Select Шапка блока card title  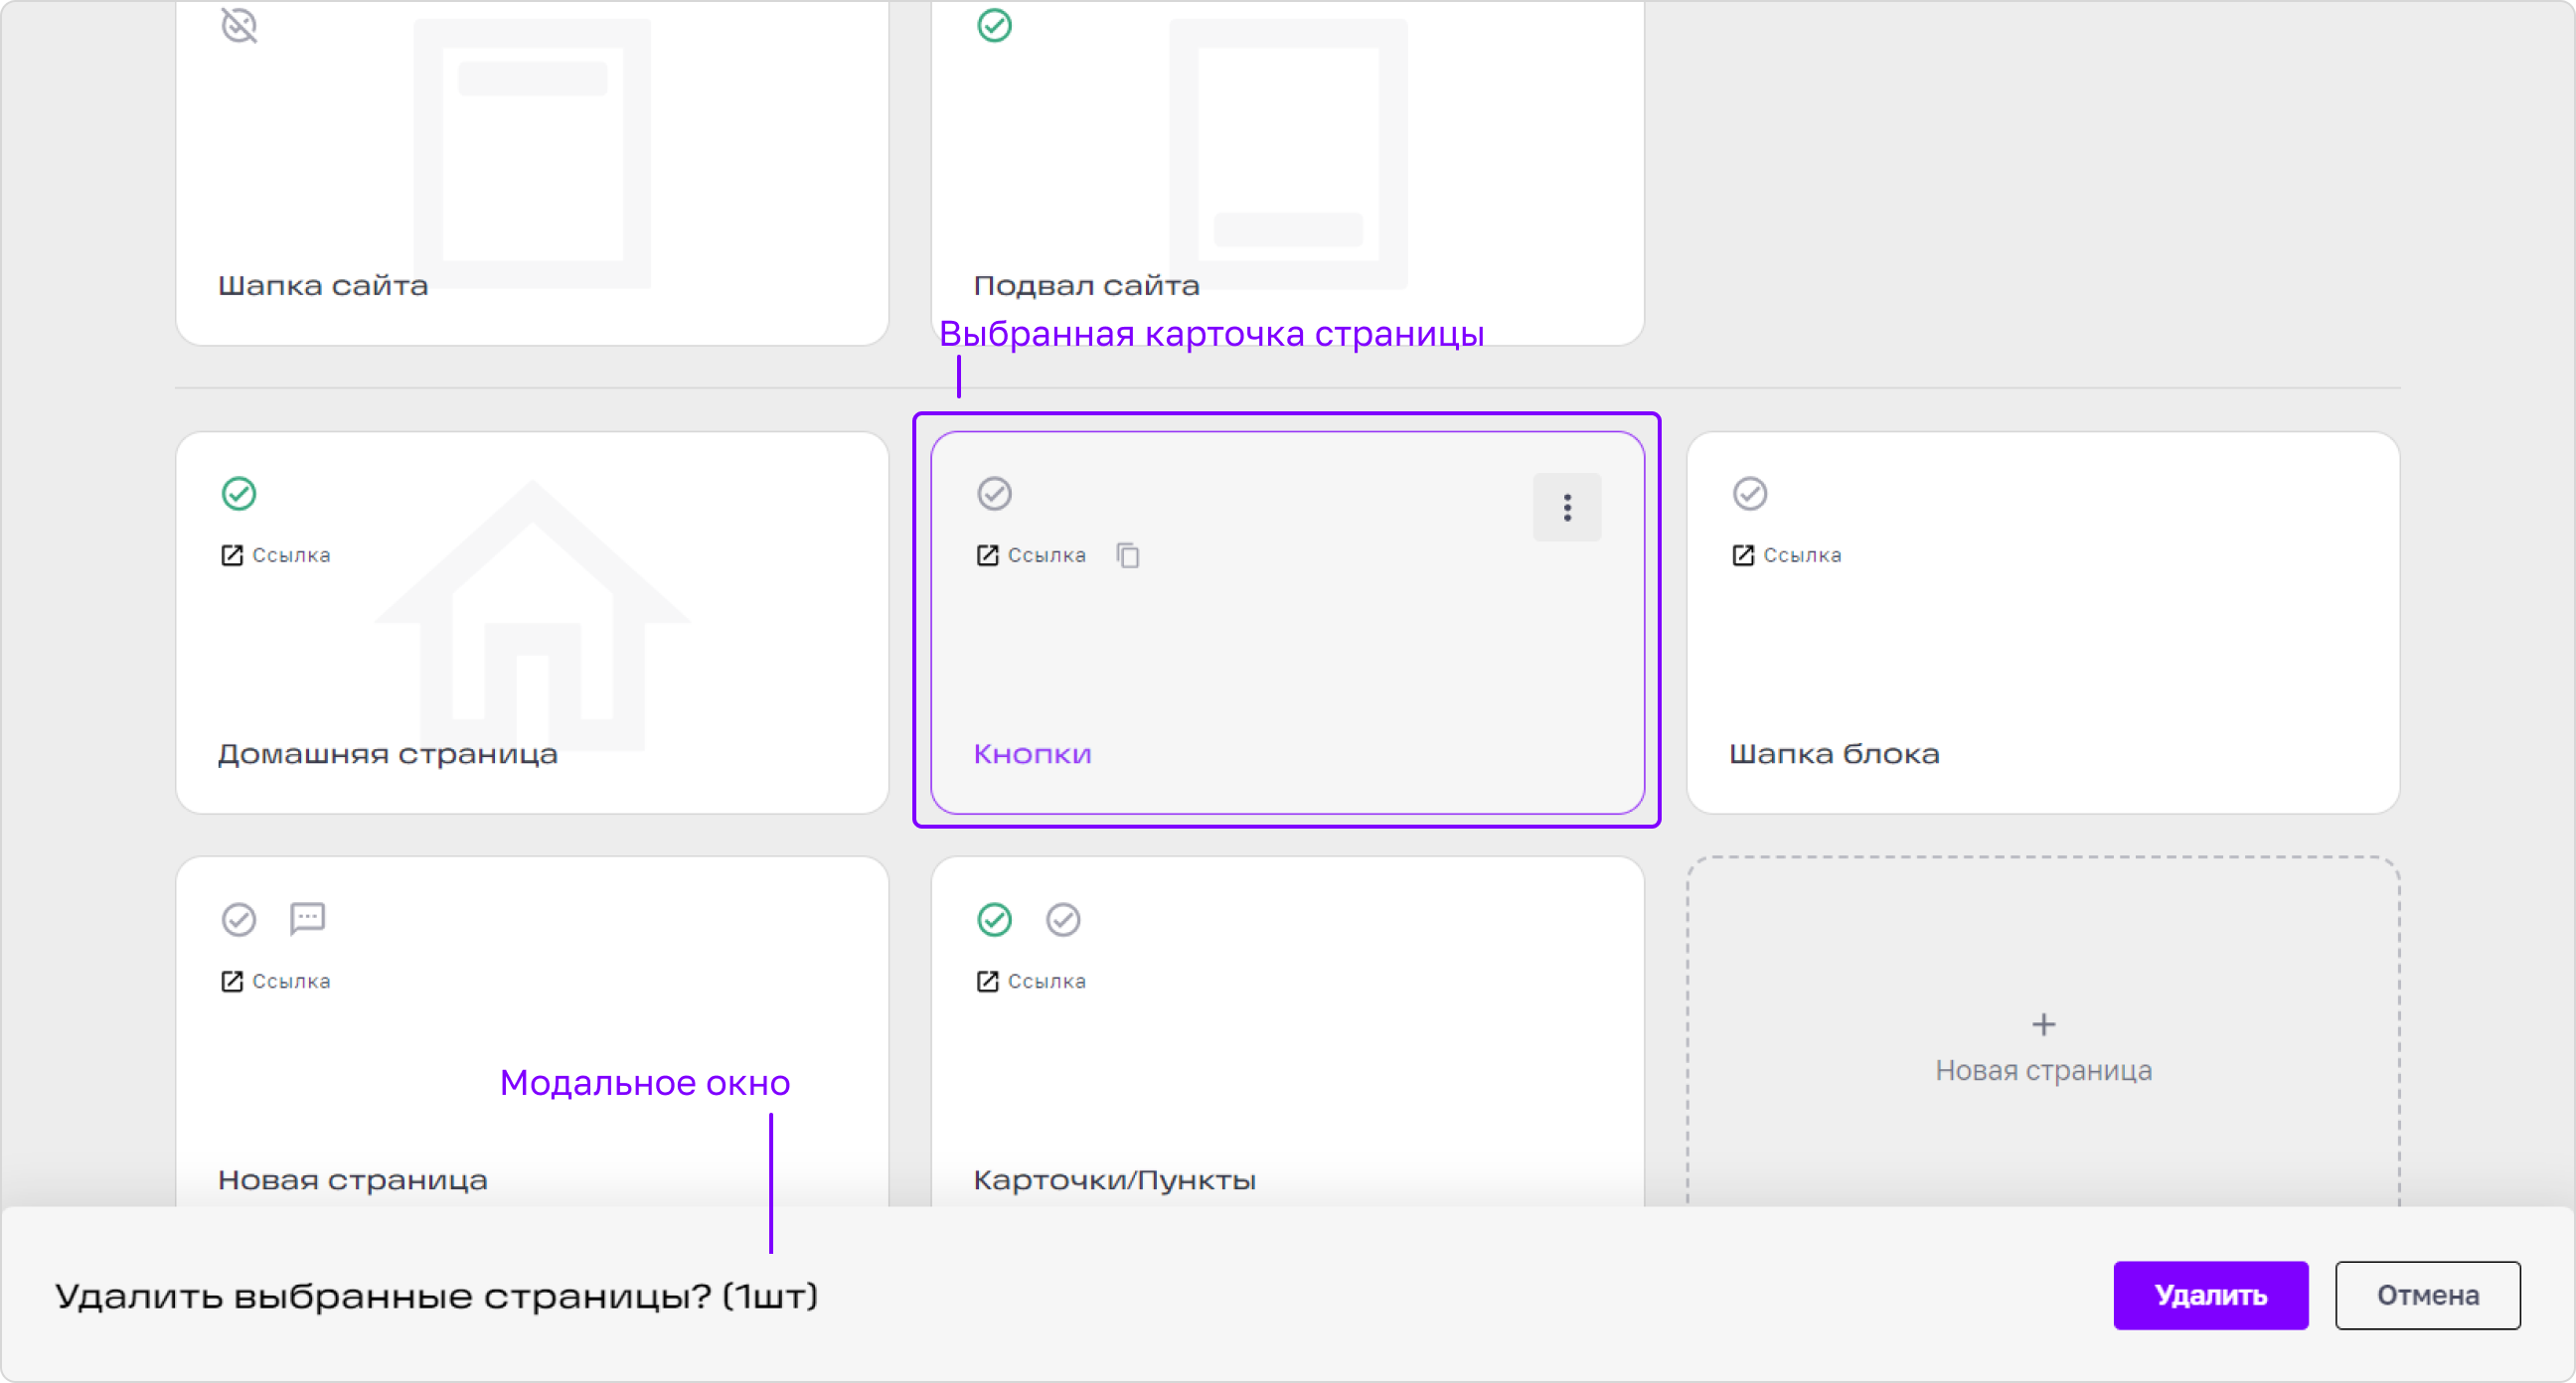pos(1834,754)
